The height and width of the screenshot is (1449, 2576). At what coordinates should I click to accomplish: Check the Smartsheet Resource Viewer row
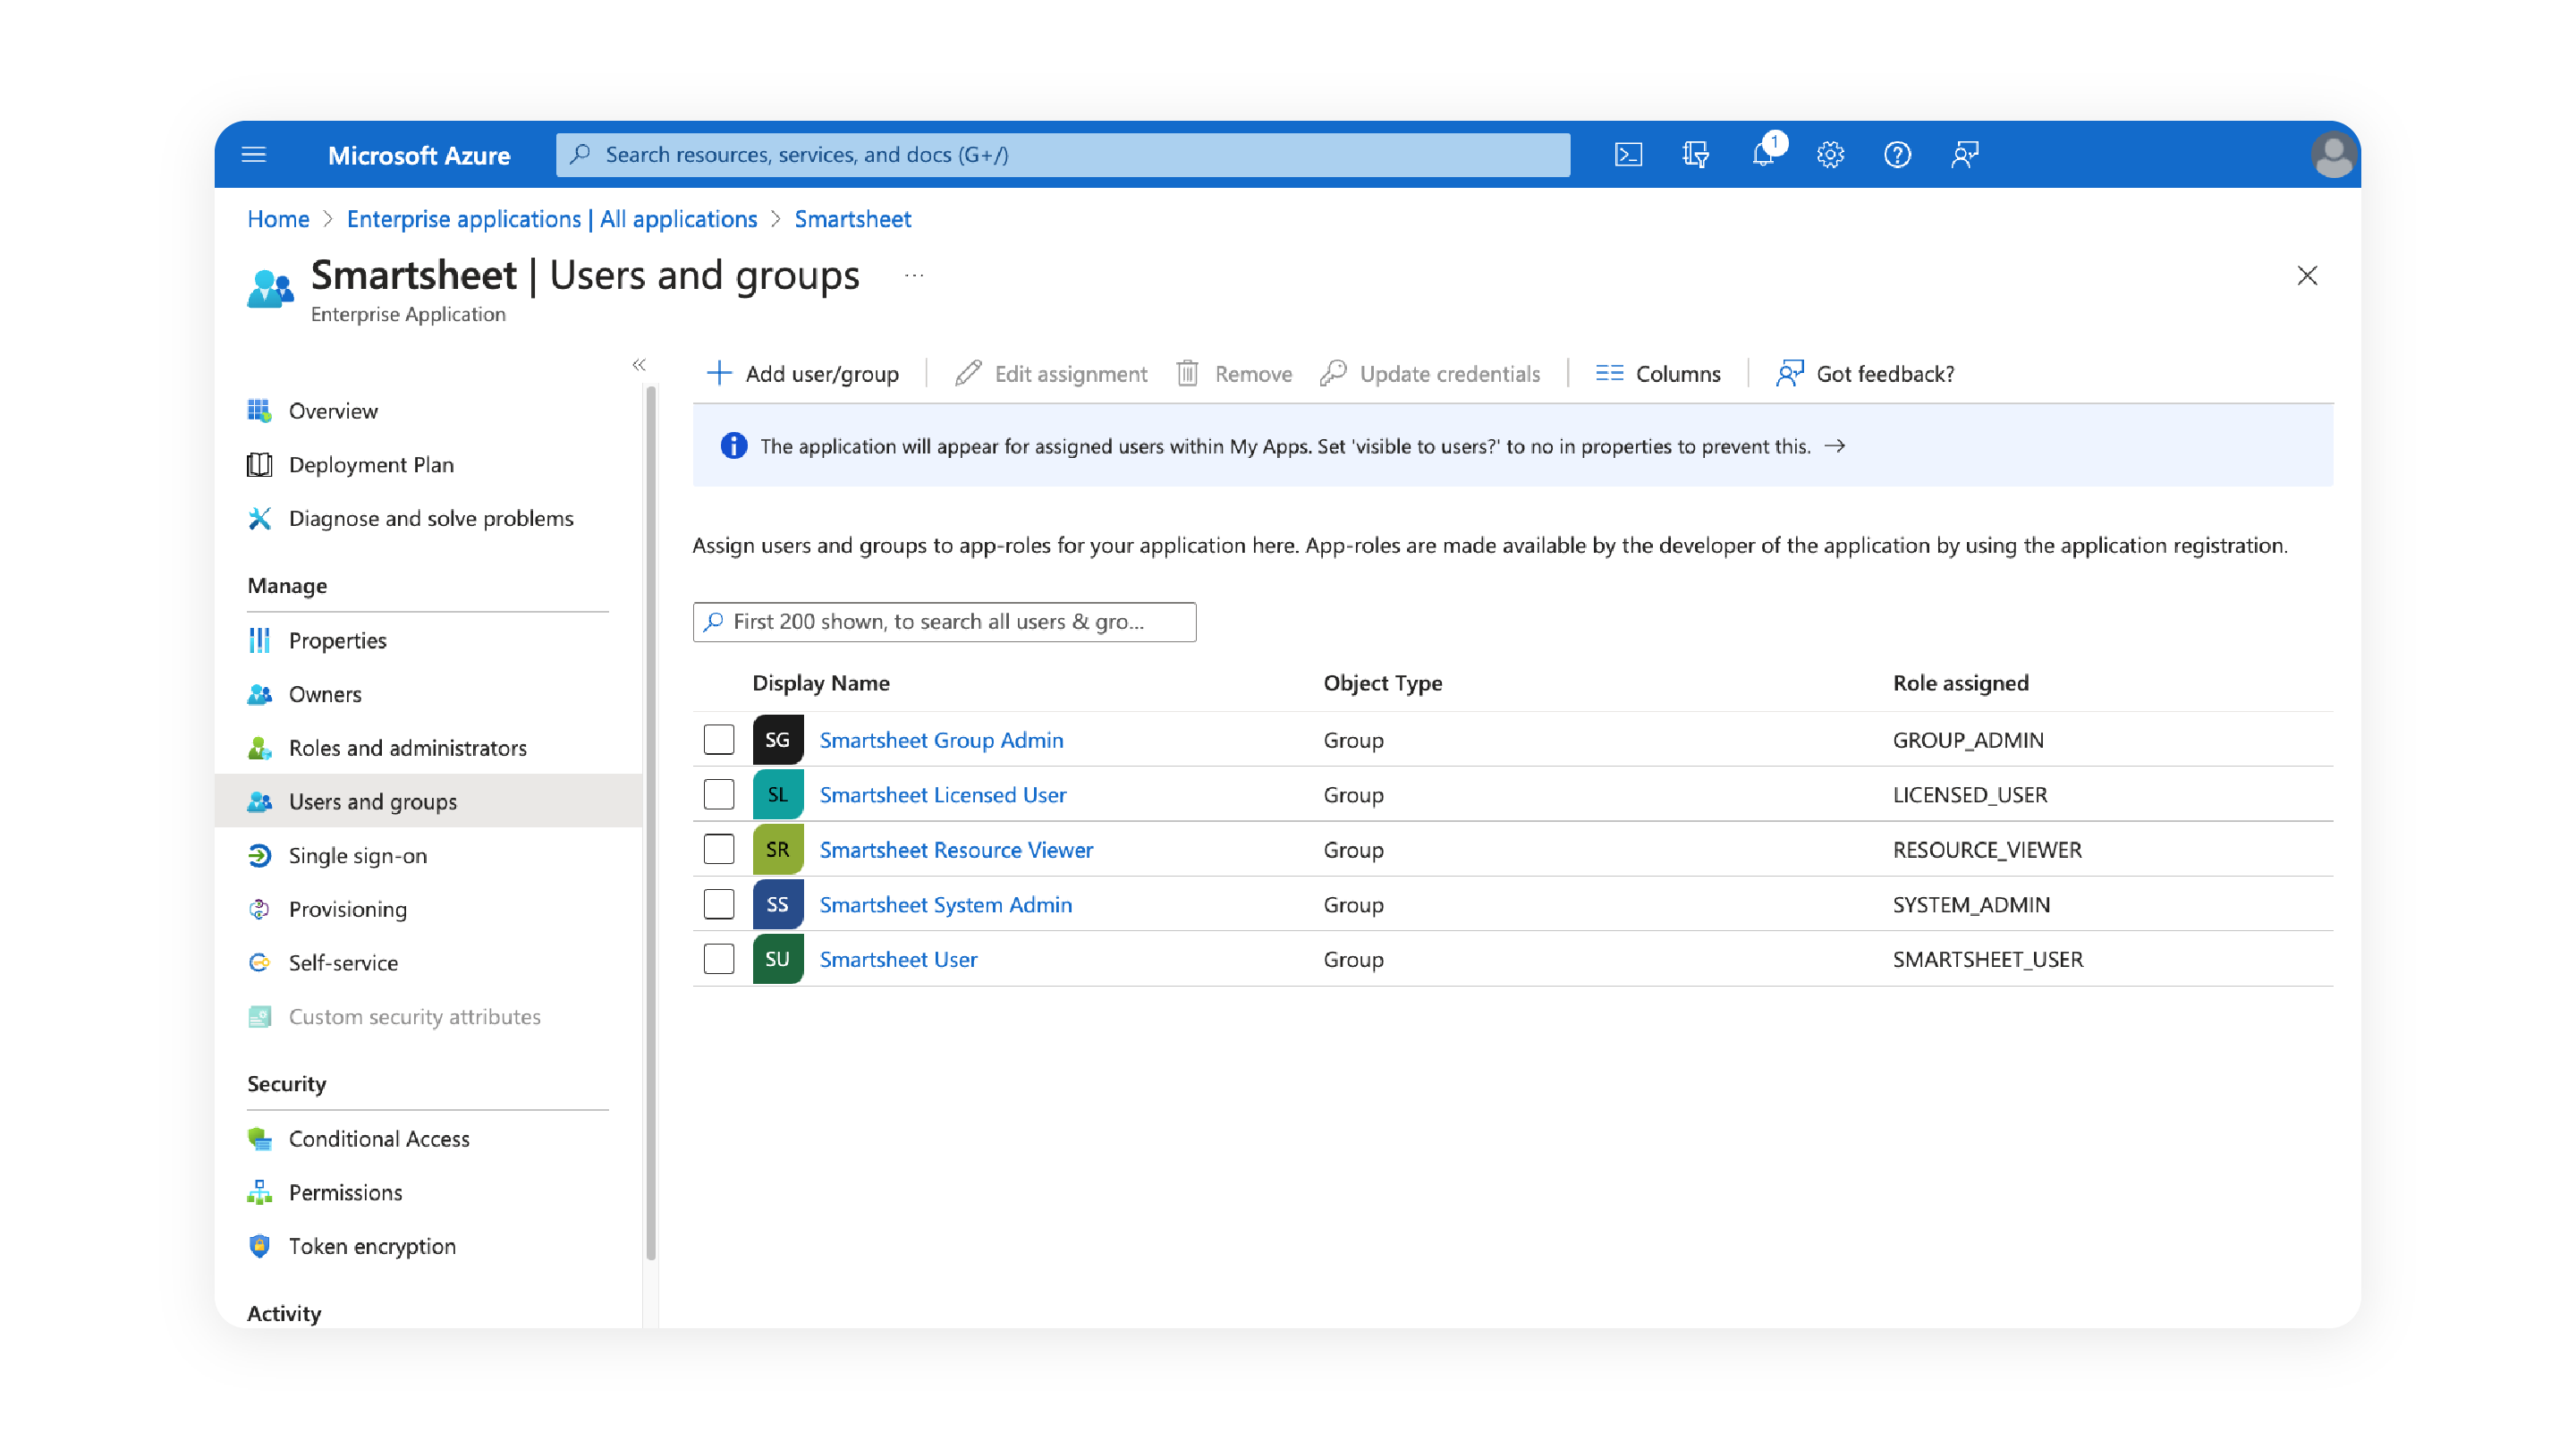[719, 849]
